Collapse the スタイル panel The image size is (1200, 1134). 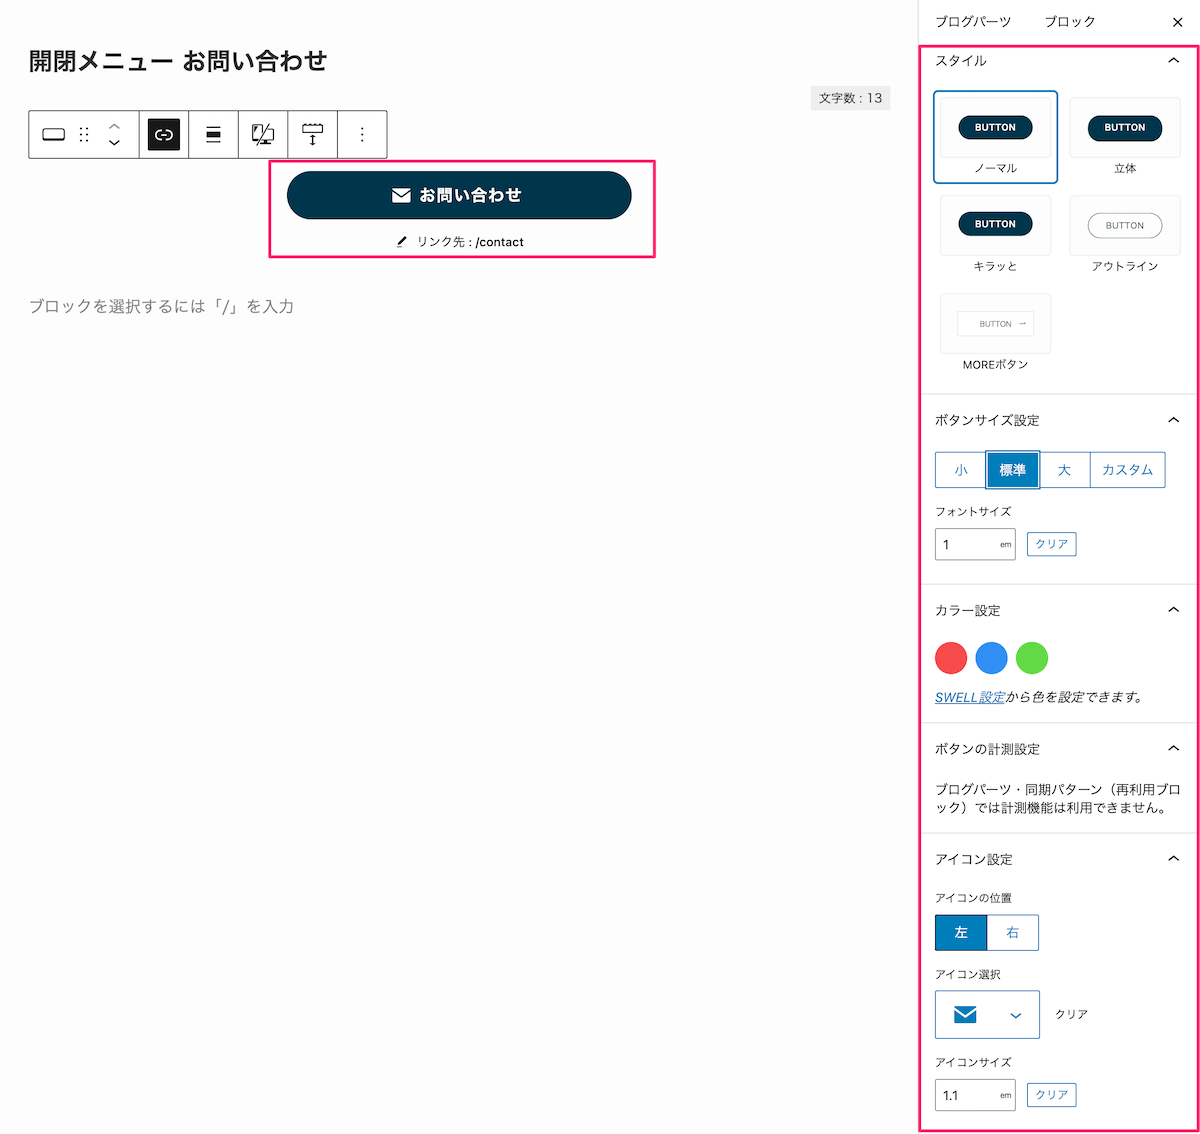[x=1173, y=60]
